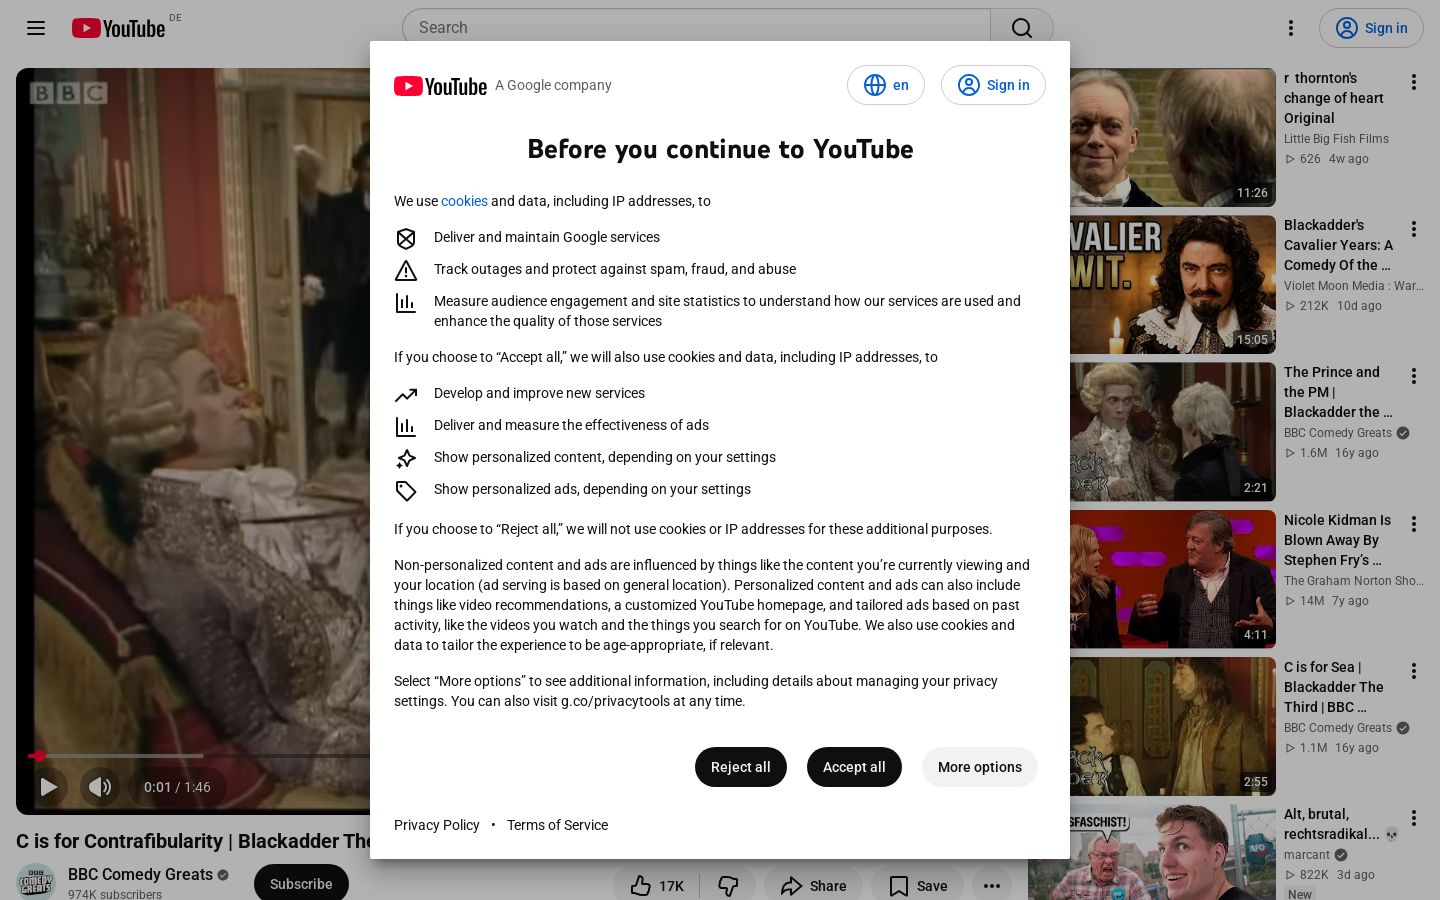Open 'C is for Sea' video thumbnail

click(x=1173, y=726)
